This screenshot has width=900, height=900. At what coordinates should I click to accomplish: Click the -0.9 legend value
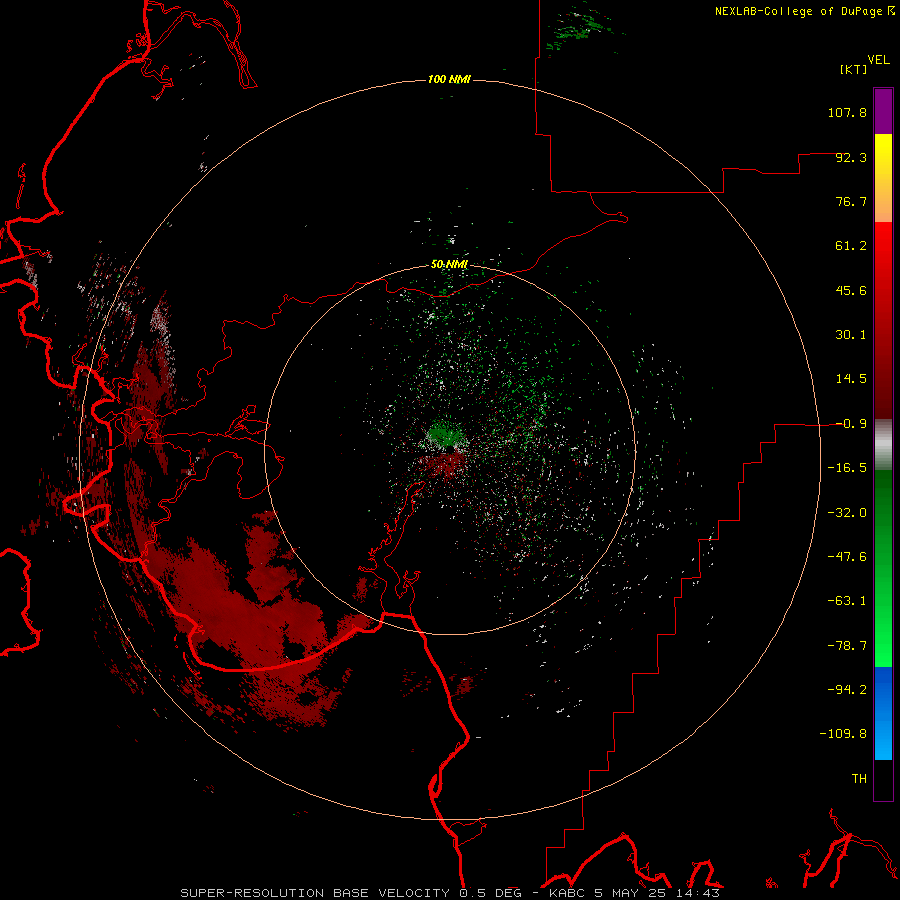[x=851, y=424]
